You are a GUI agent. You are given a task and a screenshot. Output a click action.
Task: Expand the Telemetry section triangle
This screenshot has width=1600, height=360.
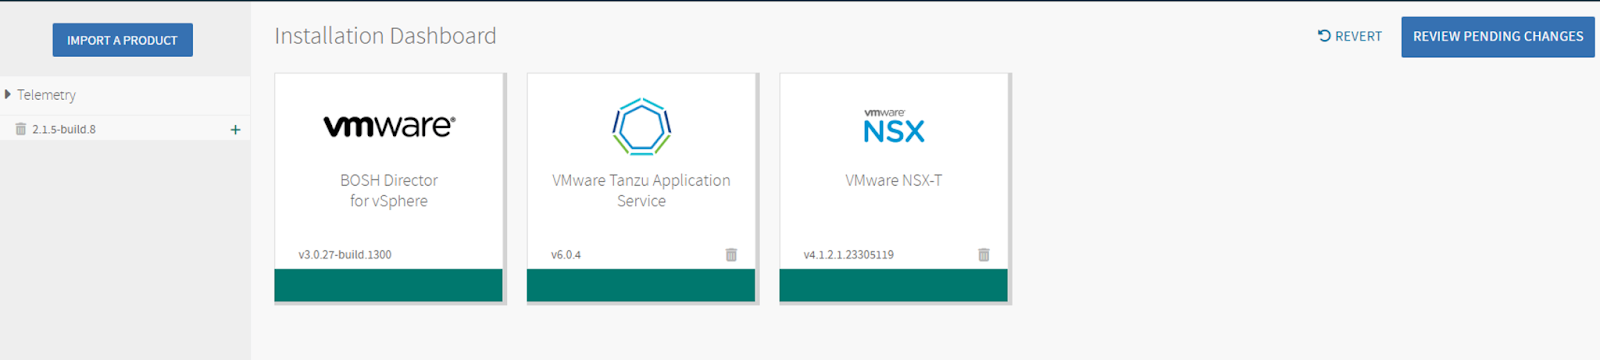(x=8, y=94)
